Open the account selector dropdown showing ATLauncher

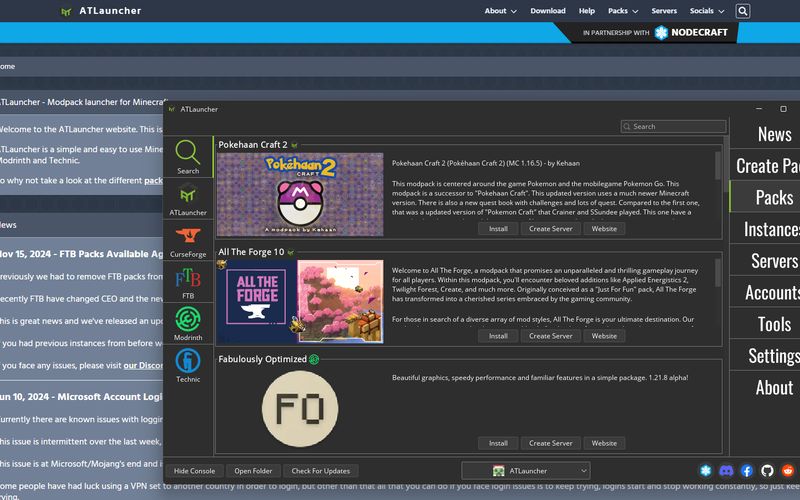pos(526,471)
